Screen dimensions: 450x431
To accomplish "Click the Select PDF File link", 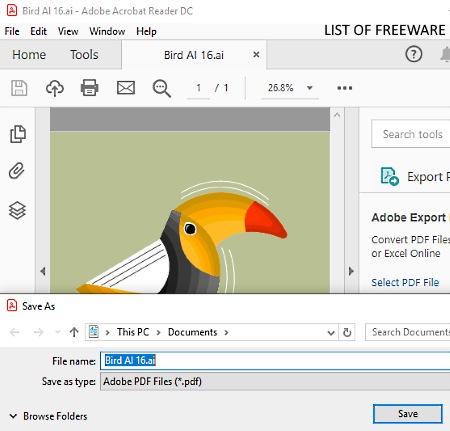I will [405, 282].
